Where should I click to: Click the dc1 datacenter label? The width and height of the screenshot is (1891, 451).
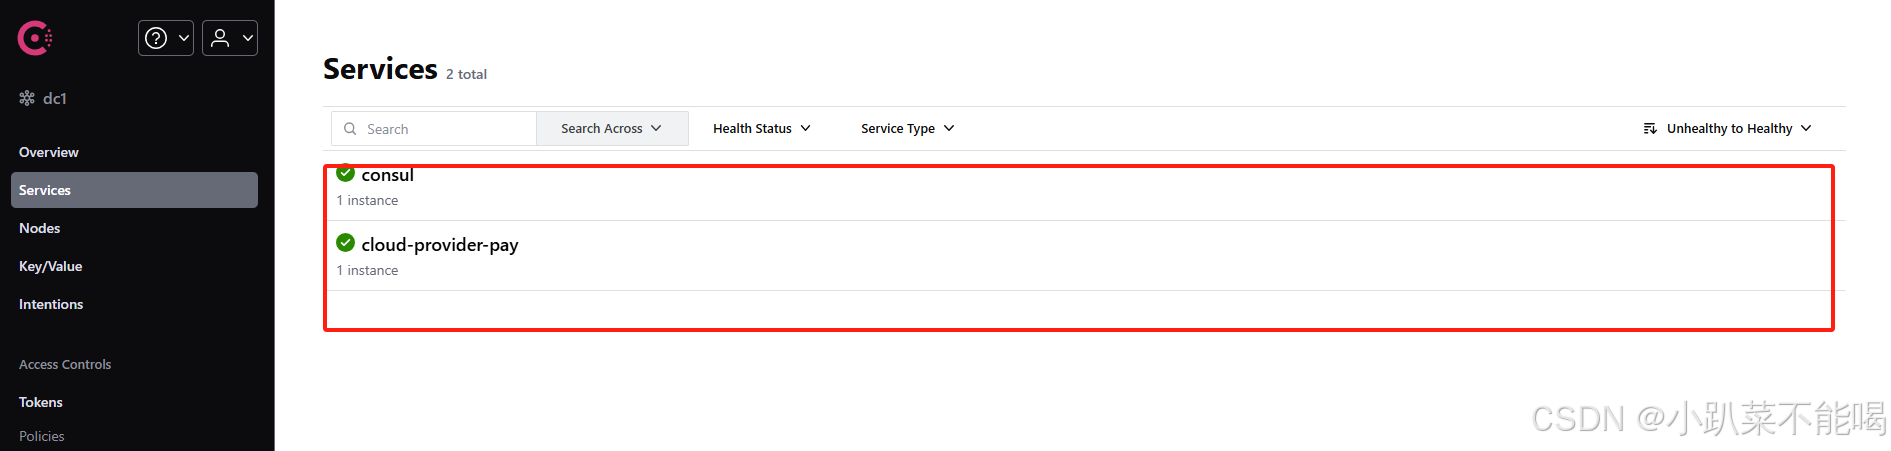55,98
